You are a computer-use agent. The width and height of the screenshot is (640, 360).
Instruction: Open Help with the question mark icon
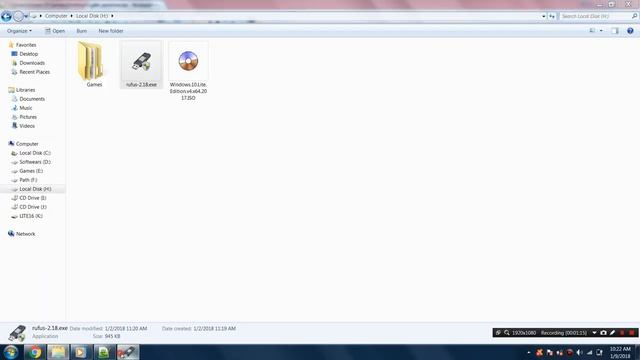[630, 31]
